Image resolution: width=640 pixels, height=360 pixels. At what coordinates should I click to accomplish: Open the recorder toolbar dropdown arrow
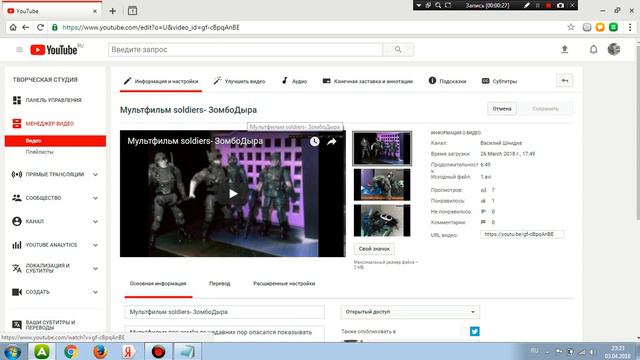click(418, 5)
